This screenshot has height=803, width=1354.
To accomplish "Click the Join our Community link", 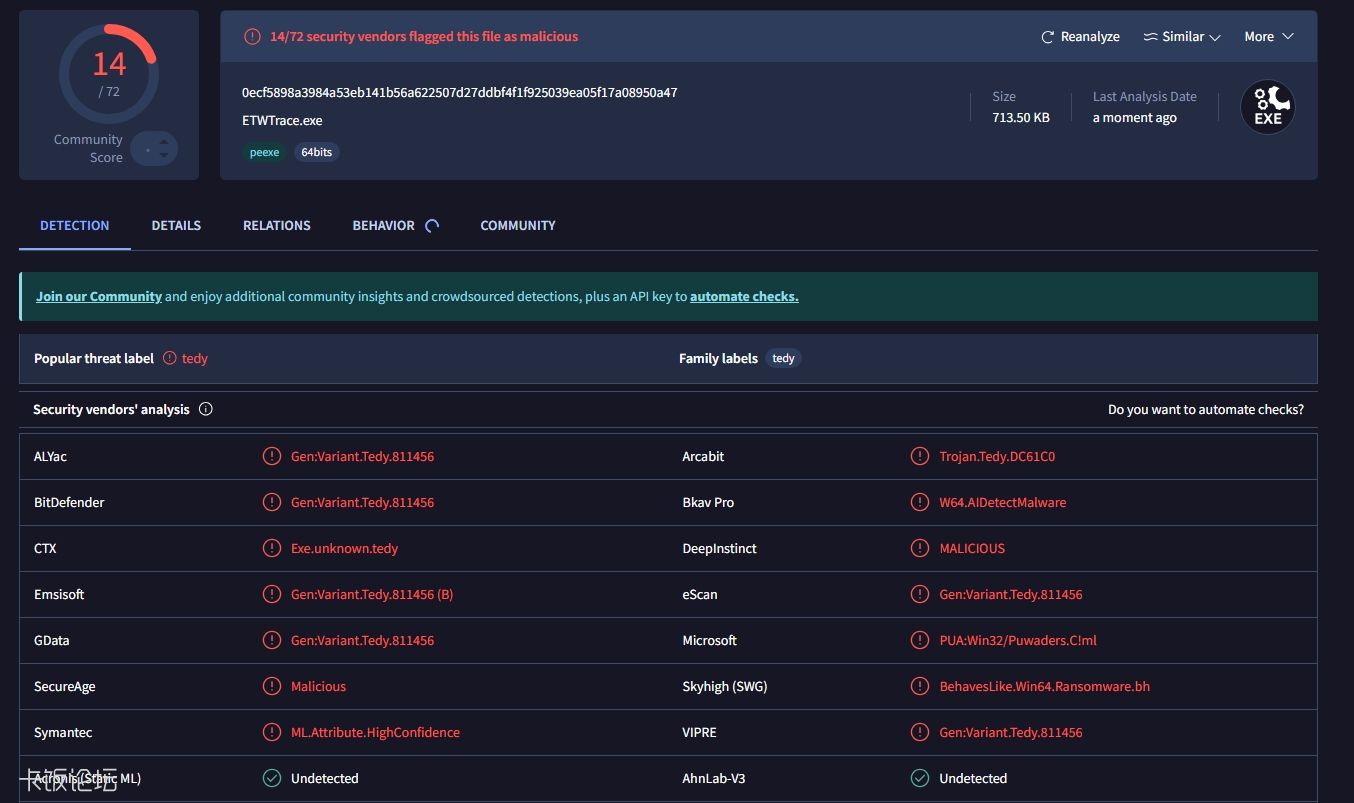I will point(98,296).
